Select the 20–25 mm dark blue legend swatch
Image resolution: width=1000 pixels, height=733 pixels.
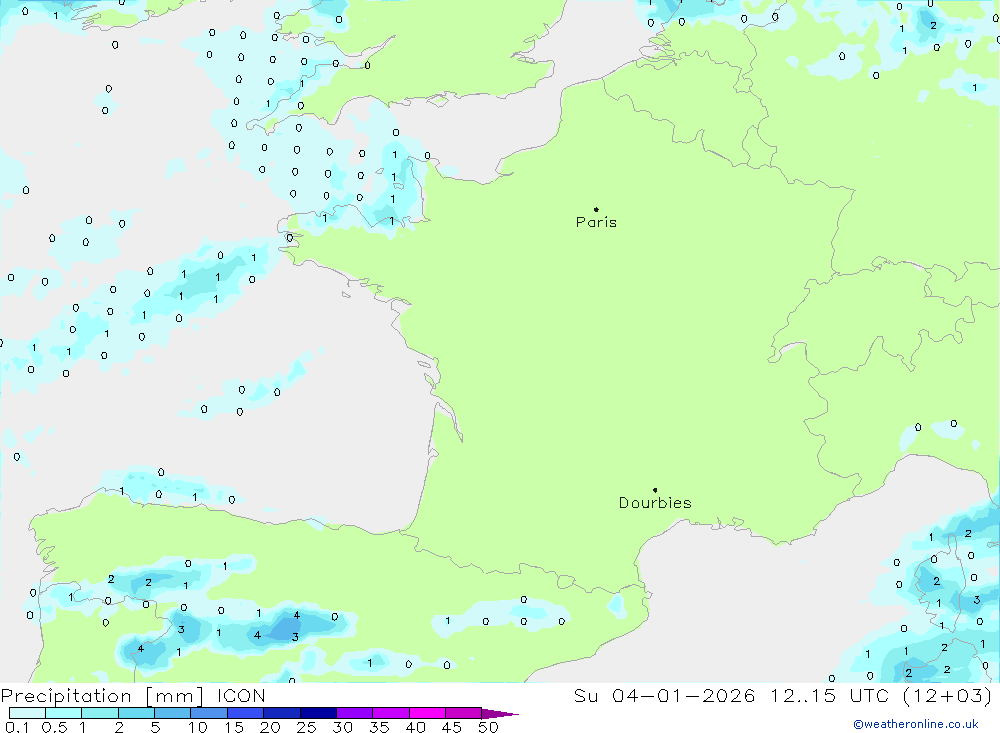(282, 713)
